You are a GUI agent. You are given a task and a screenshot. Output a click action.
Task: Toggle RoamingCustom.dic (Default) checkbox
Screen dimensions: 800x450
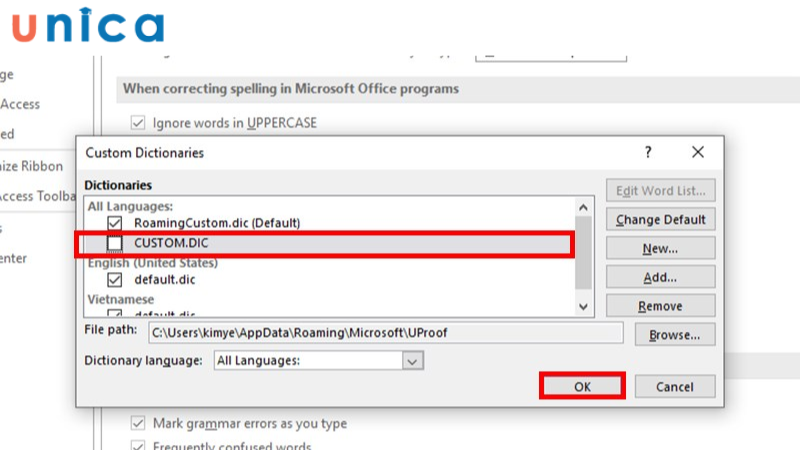pos(115,222)
